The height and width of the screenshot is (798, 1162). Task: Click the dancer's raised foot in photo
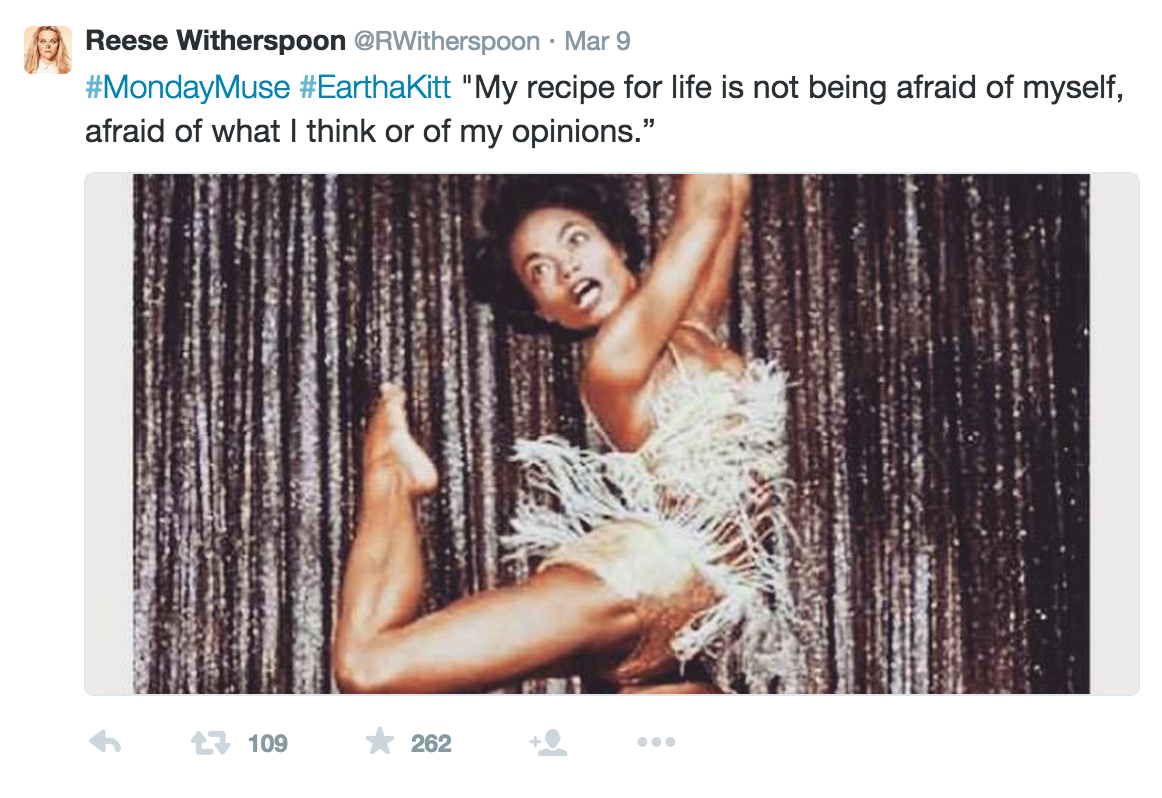point(398,437)
